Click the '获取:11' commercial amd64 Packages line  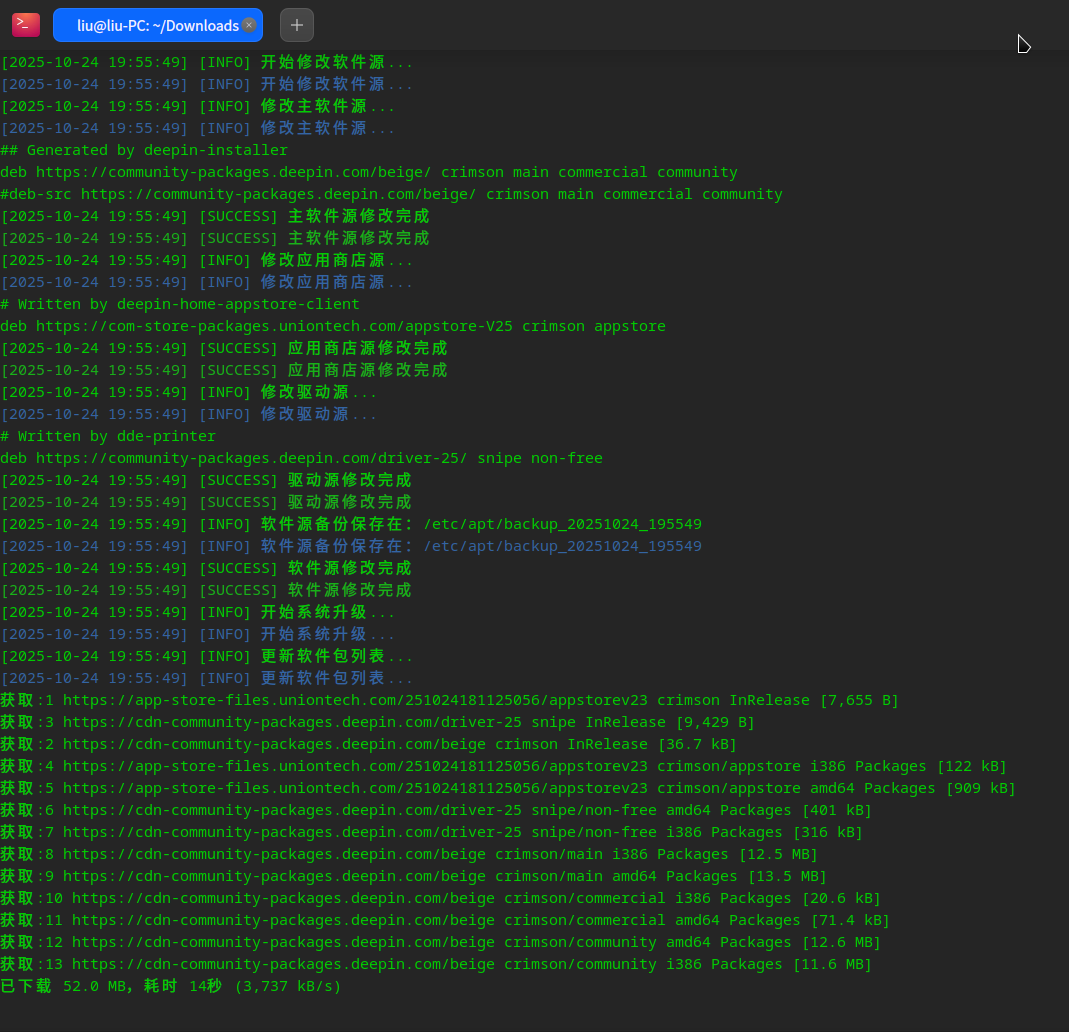click(445, 920)
